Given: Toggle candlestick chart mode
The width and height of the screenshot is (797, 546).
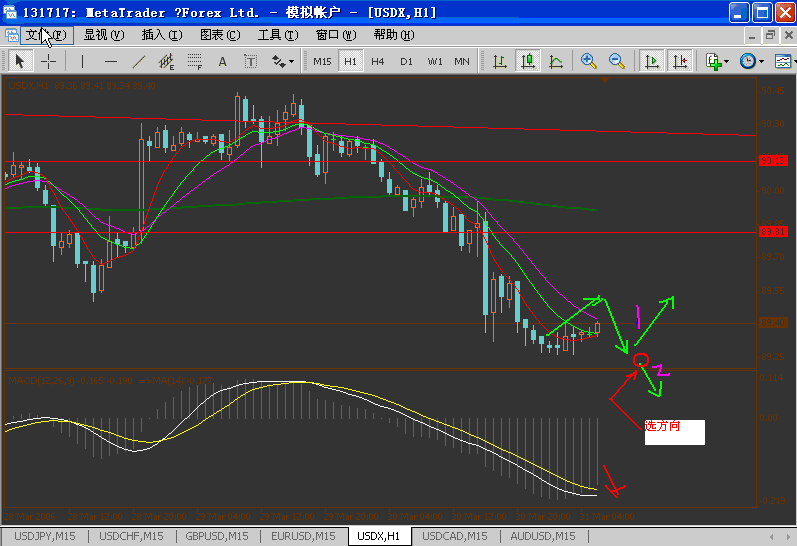Looking at the screenshot, I should point(528,62).
